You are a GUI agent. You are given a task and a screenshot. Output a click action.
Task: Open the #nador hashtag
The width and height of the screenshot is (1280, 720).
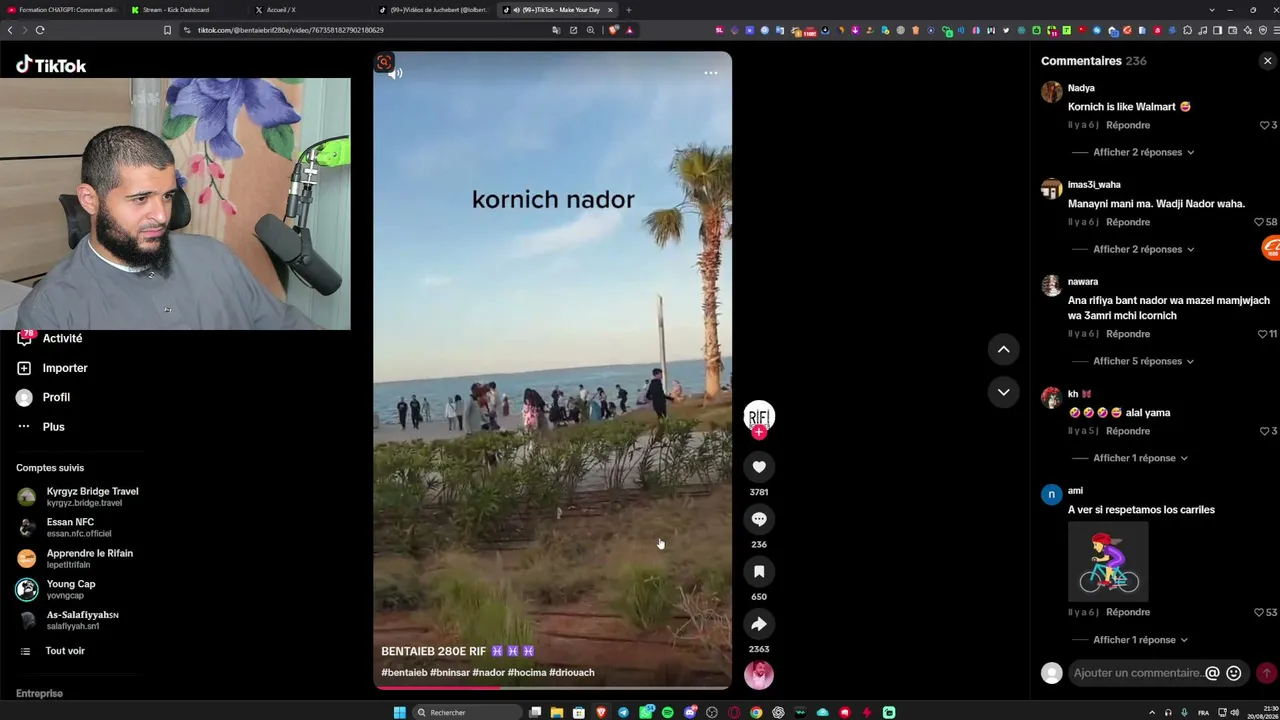pos(489,673)
